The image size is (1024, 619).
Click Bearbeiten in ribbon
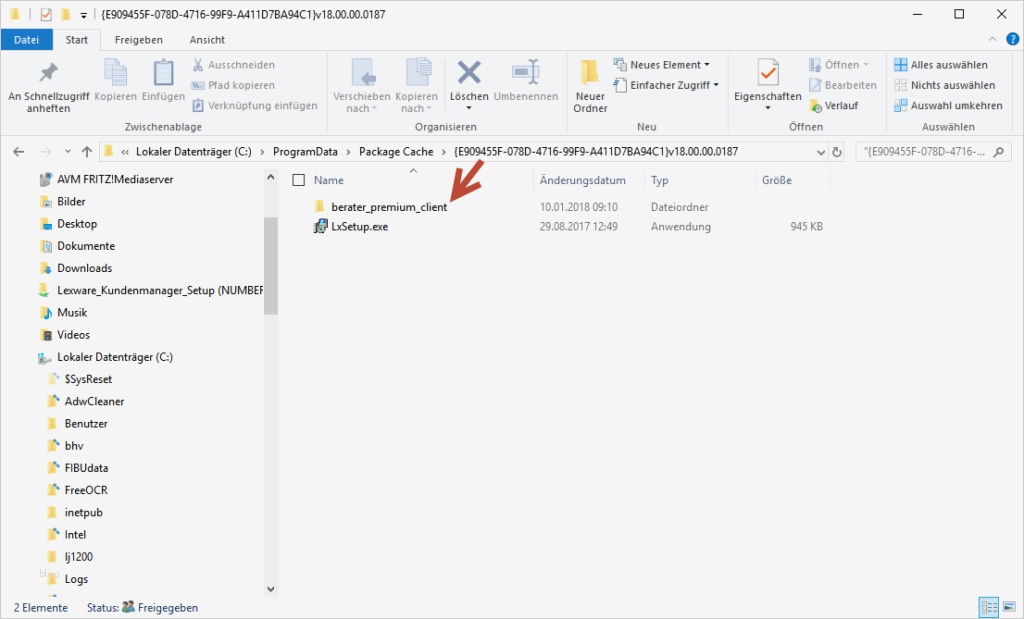point(842,85)
